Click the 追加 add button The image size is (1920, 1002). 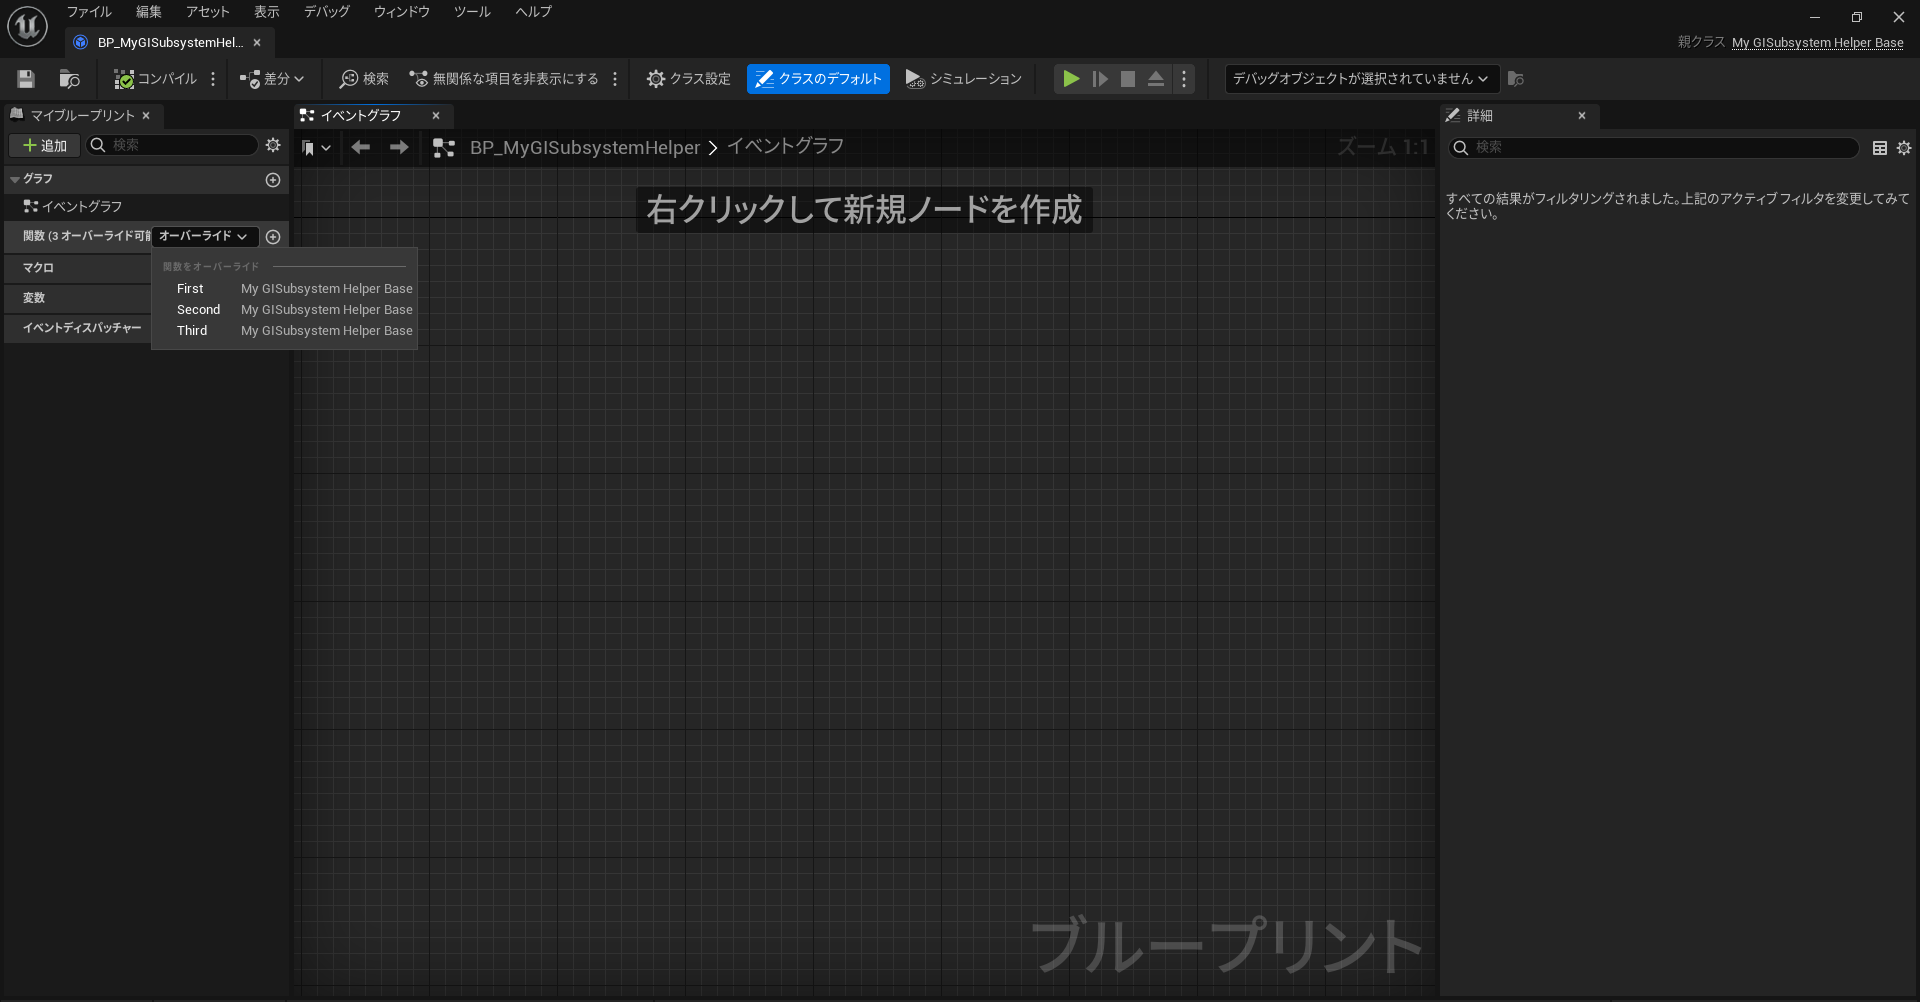click(45, 146)
